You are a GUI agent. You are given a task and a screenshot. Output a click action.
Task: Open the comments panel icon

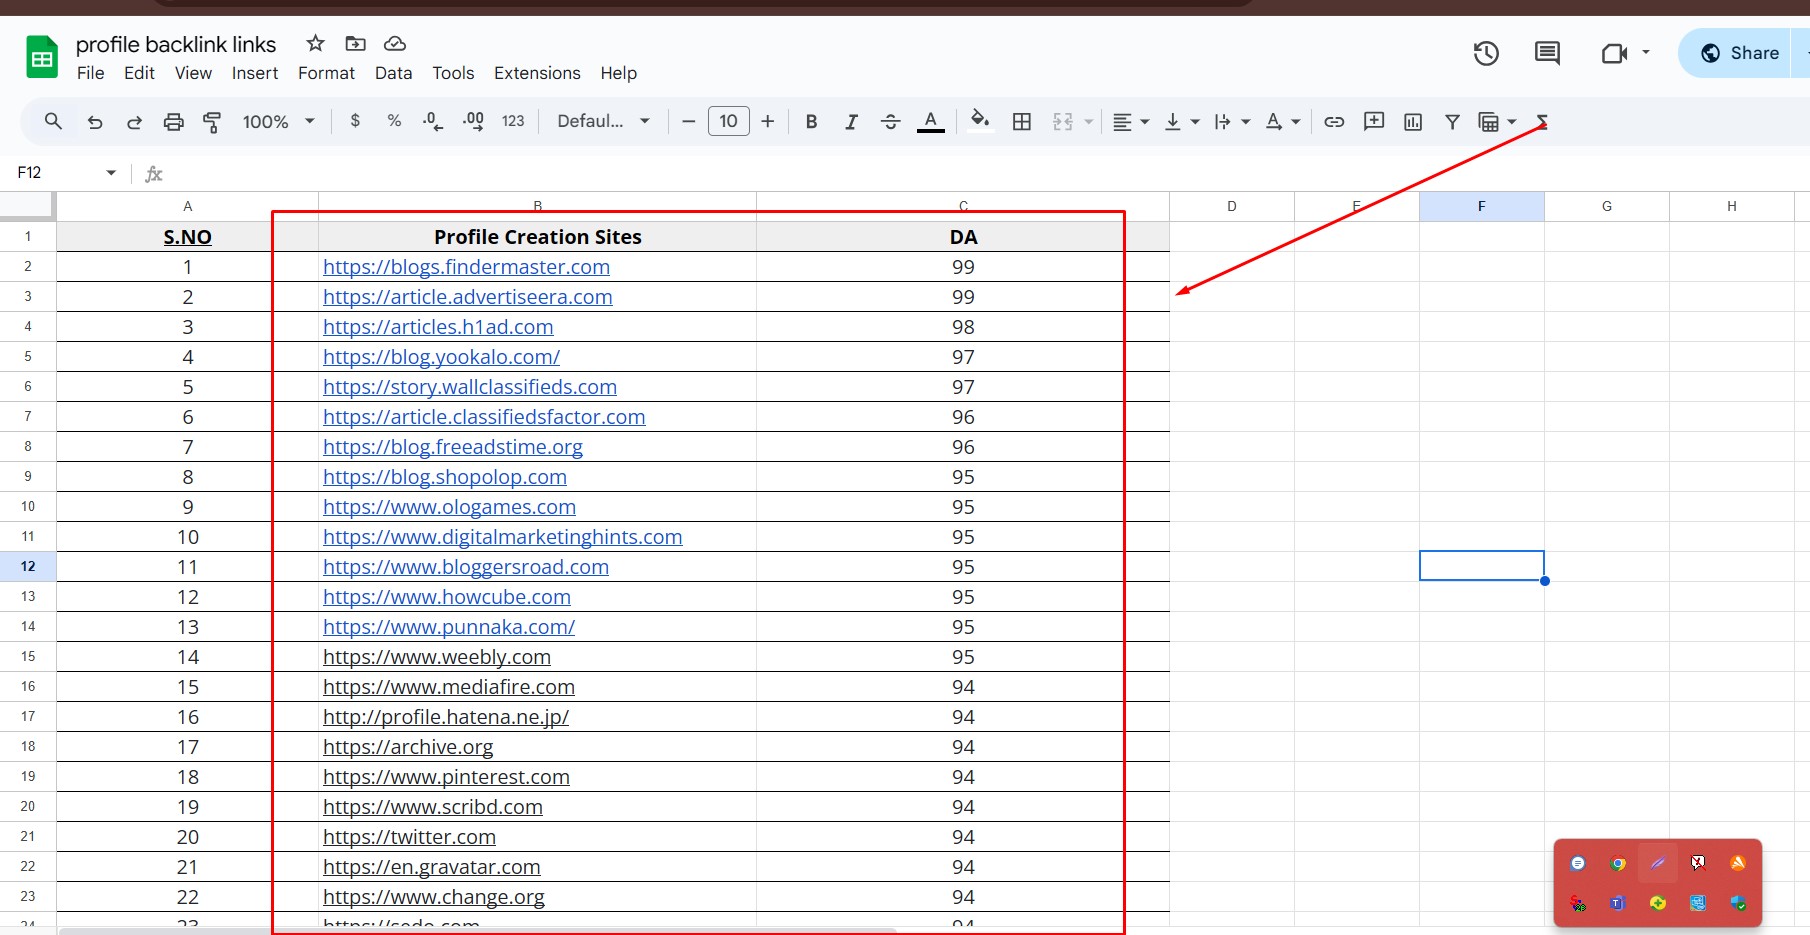pyautogui.click(x=1547, y=53)
